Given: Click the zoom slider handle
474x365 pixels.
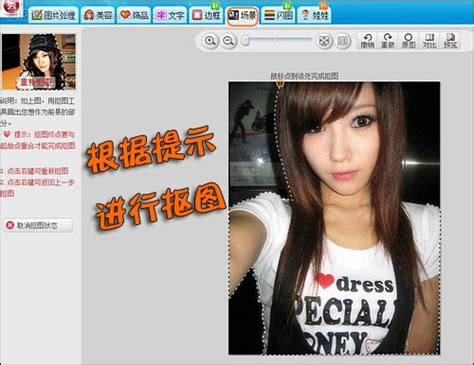Looking at the screenshot, I should (245, 41).
